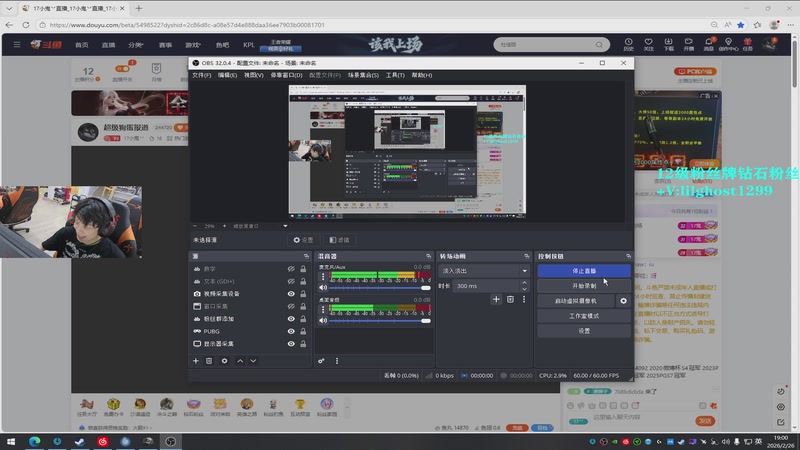800x450 pixels.
Task: Mute the 麦克风/Aux speaker icon
Action: click(x=323, y=288)
